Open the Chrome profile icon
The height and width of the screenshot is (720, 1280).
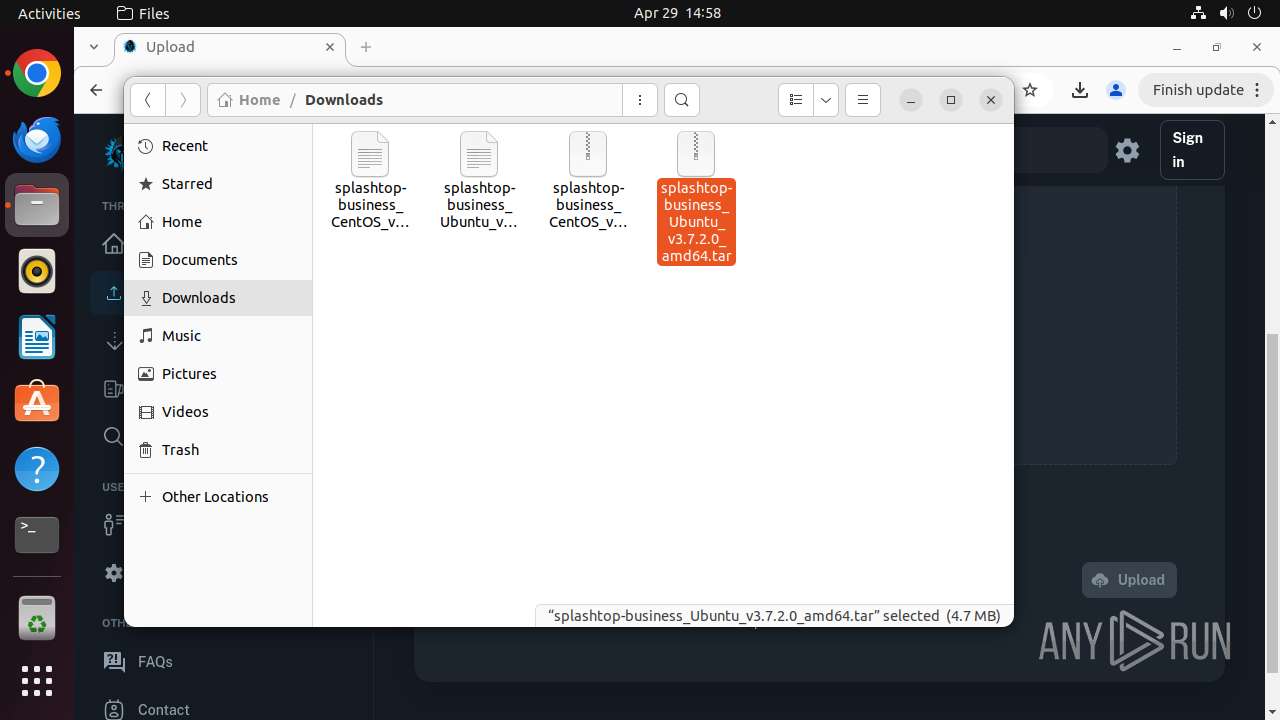(1116, 90)
